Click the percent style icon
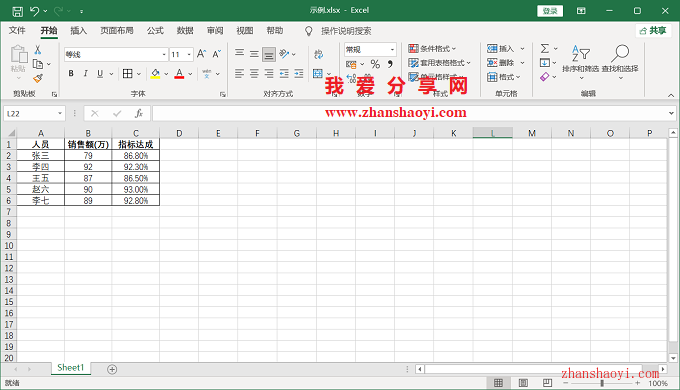 coord(375,64)
